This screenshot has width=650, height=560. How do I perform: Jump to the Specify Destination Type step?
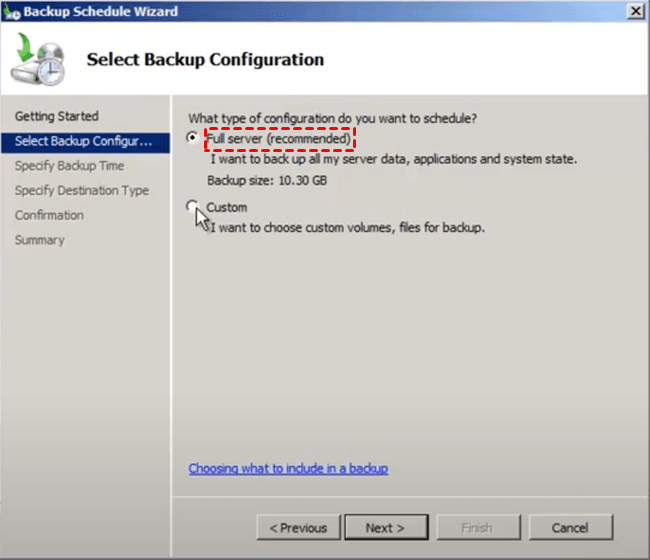[81, 190]
